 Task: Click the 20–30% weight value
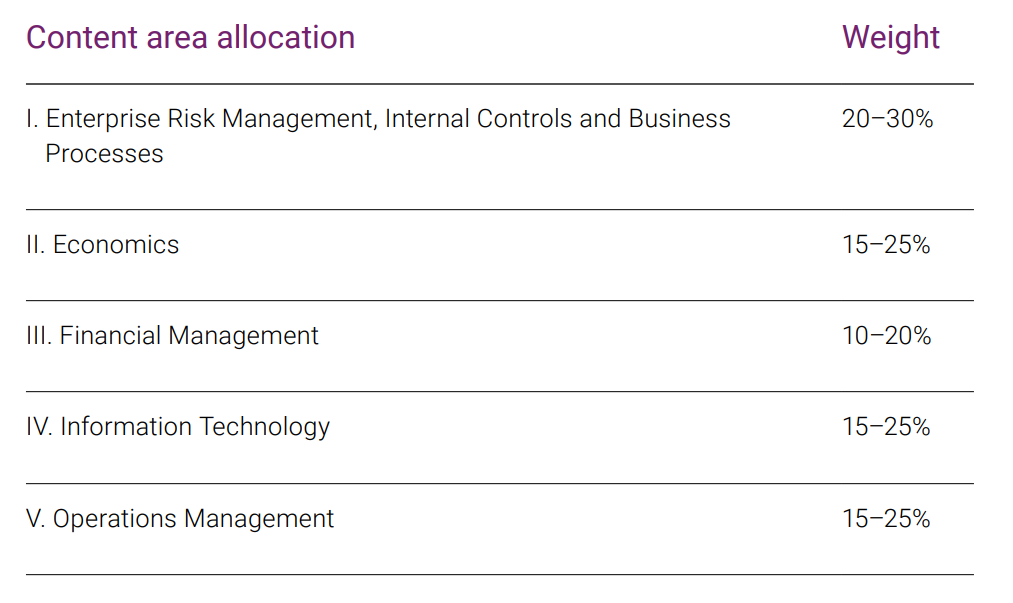887,119
